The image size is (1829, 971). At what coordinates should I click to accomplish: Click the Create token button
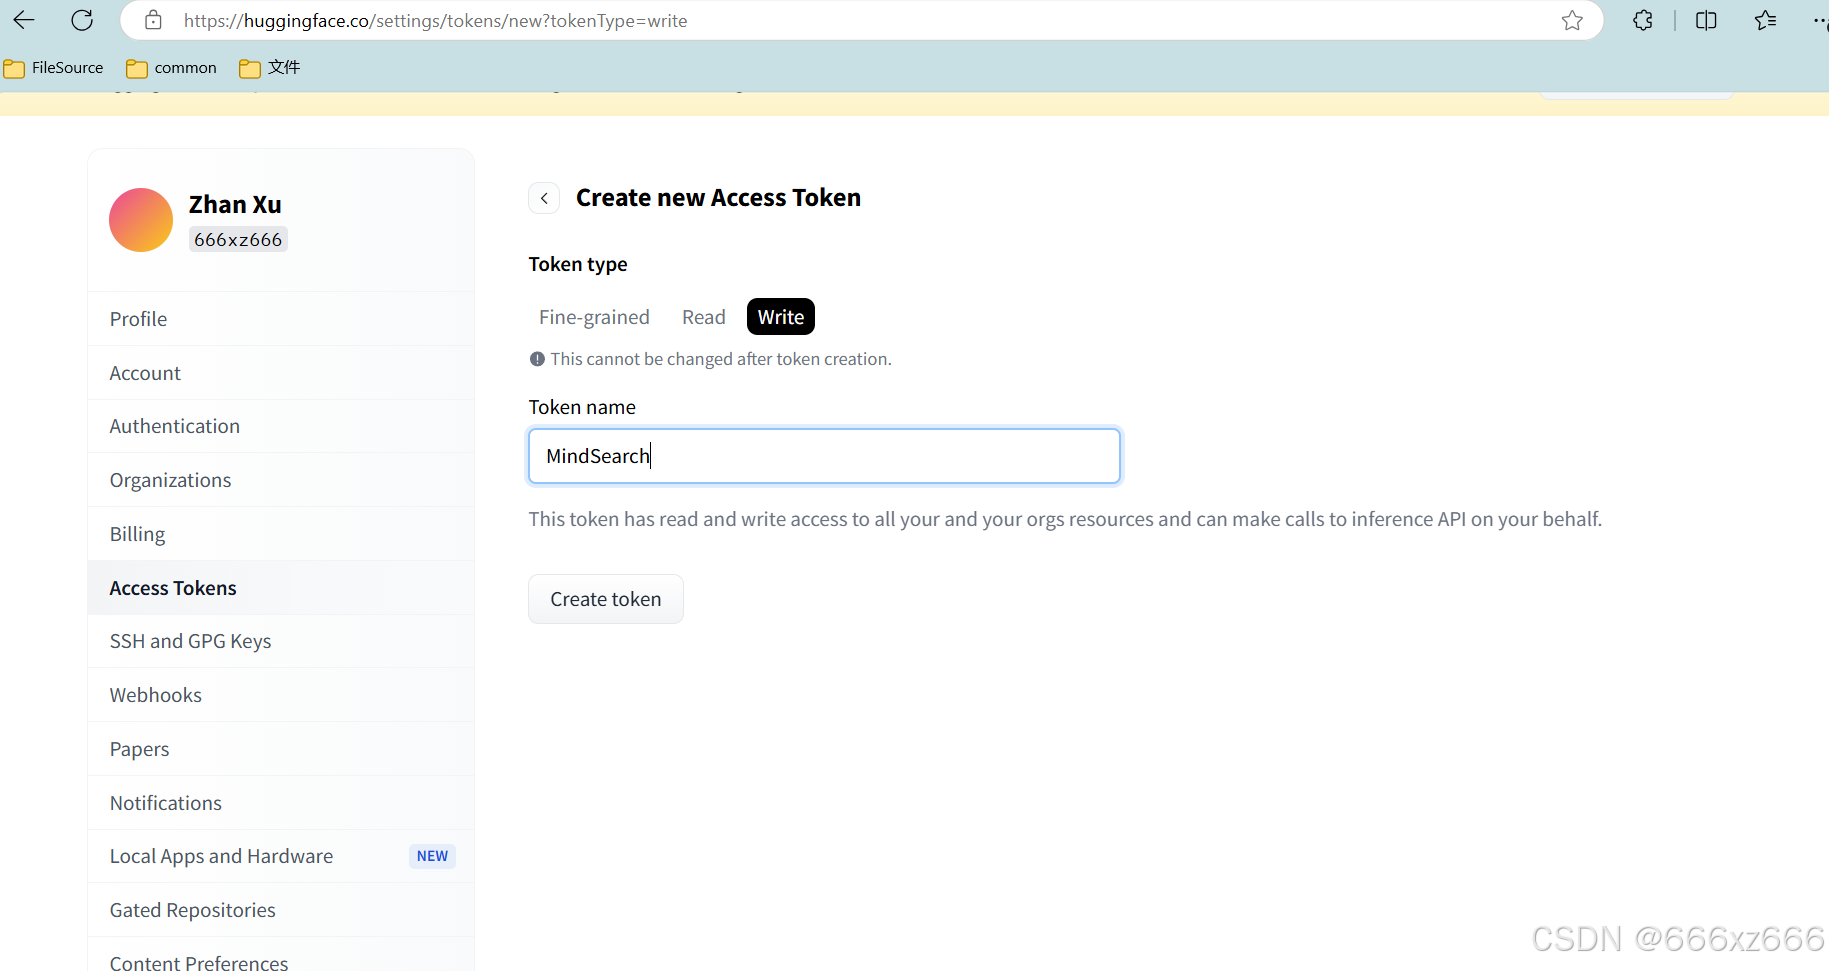[606, 599]
